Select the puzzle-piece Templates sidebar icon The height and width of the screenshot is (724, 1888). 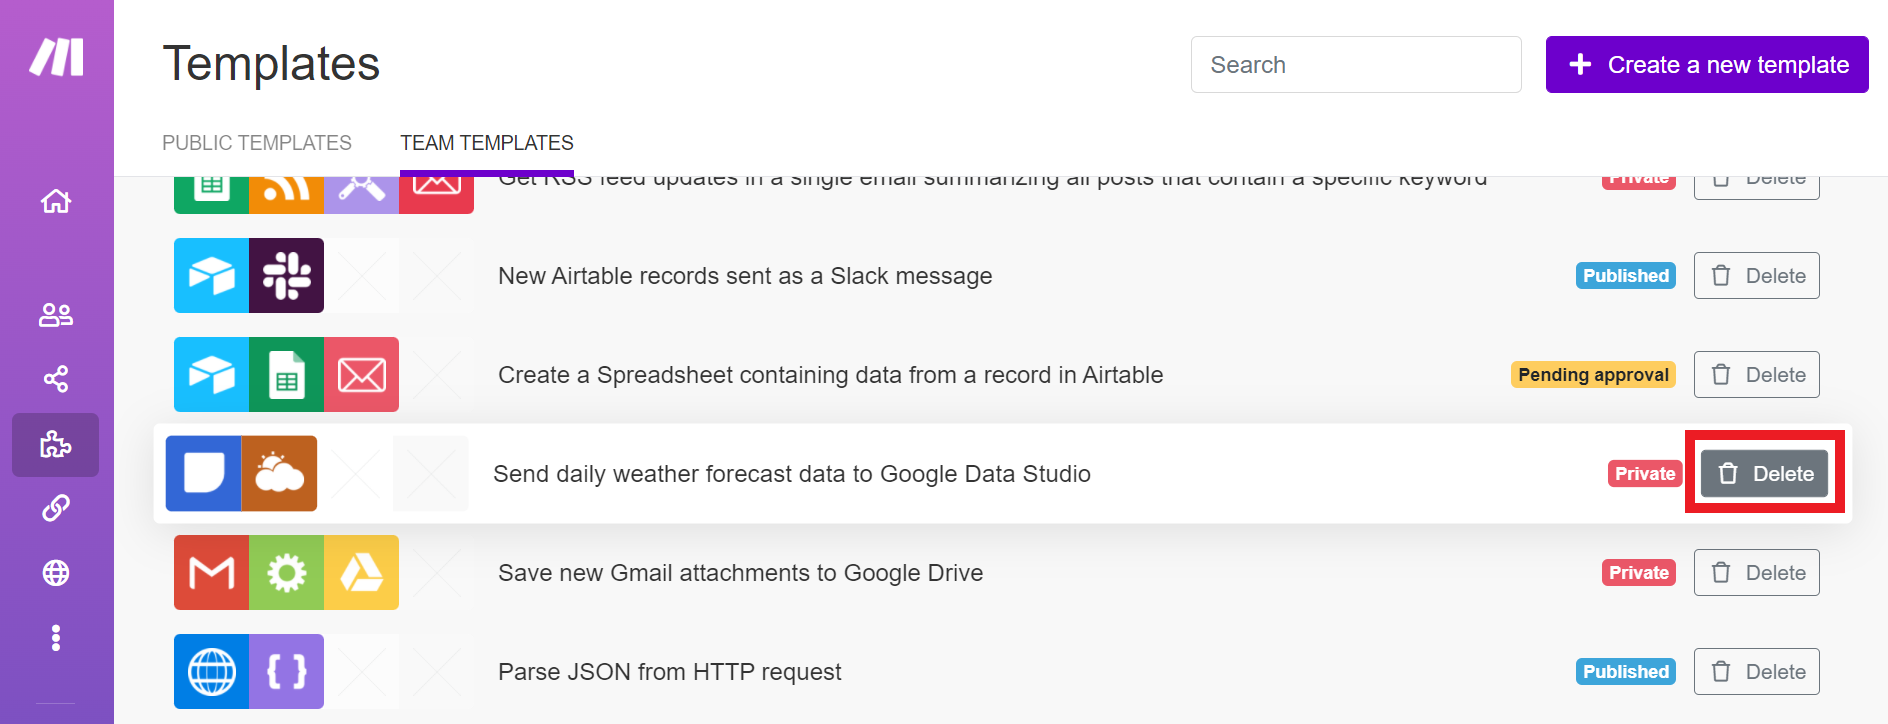(x=56, y=444)
